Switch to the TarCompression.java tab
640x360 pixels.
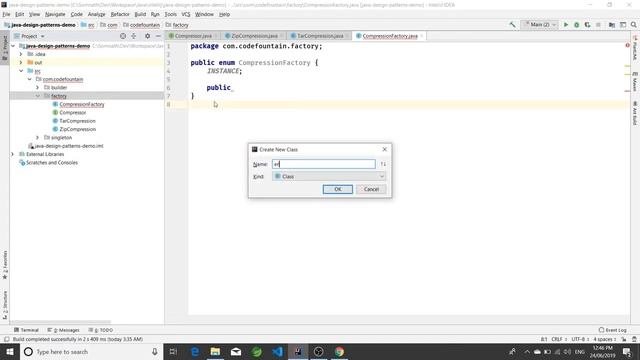[320, 36]
